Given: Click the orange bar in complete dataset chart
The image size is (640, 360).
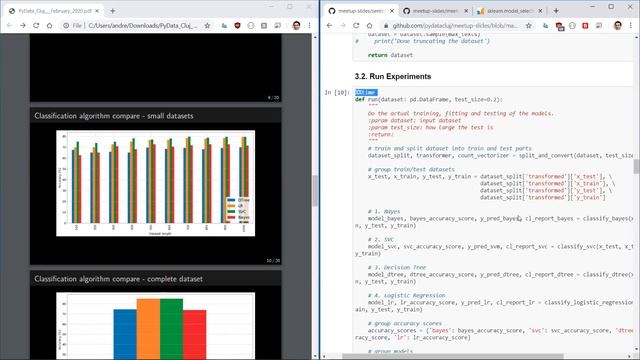Looking at the screenshot, I should (x=148, y=329).
